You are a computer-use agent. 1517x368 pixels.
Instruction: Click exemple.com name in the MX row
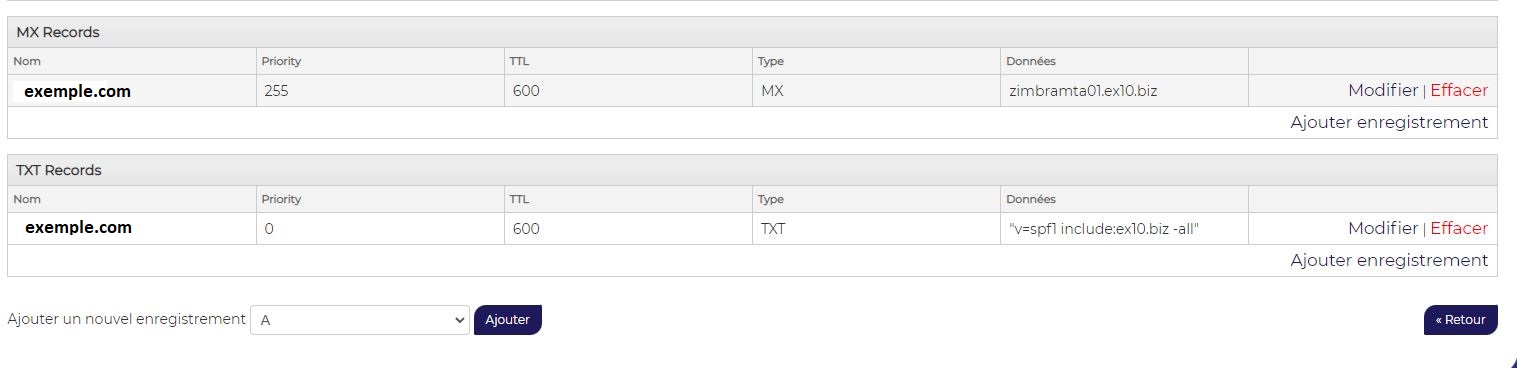click(x=77, y=91)
